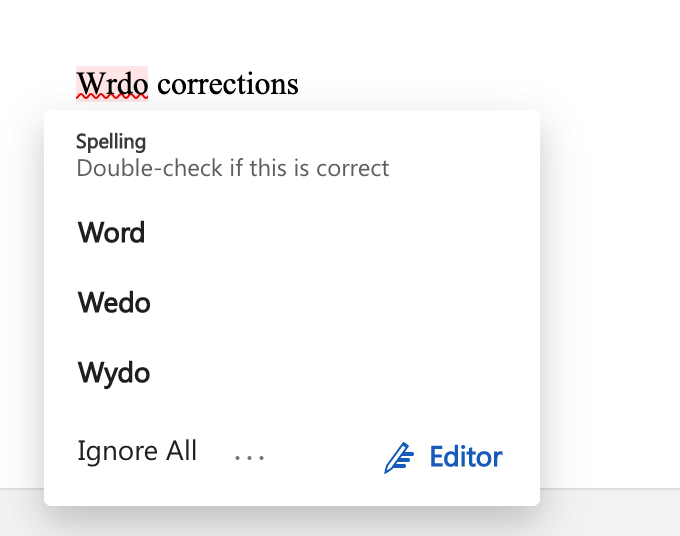680x536 pixels.
Task: Select the "Word" spelling suggestion
Action: [x=111, y=233]
